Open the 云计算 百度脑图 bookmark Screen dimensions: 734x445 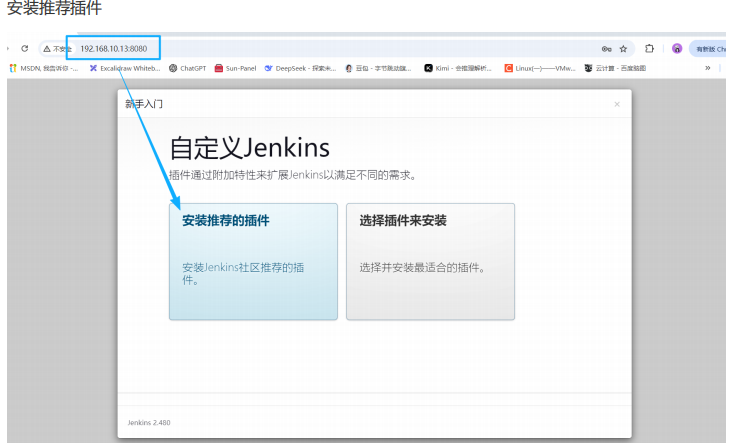[615, 68]
